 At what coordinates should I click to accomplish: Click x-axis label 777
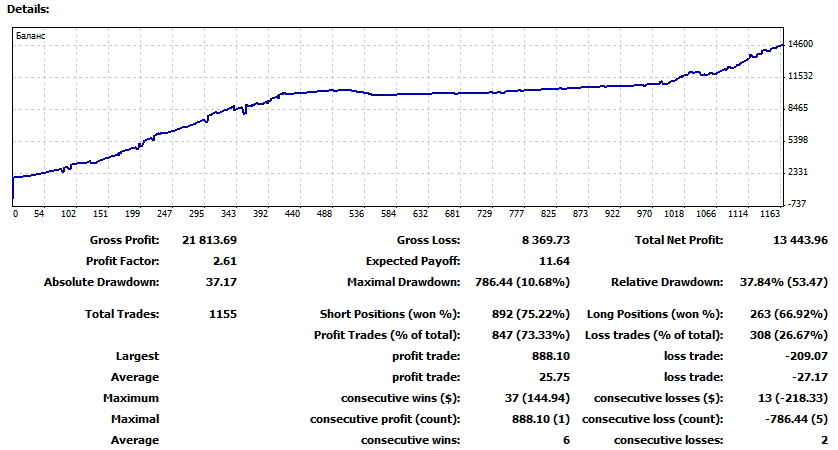coord(516,214)
